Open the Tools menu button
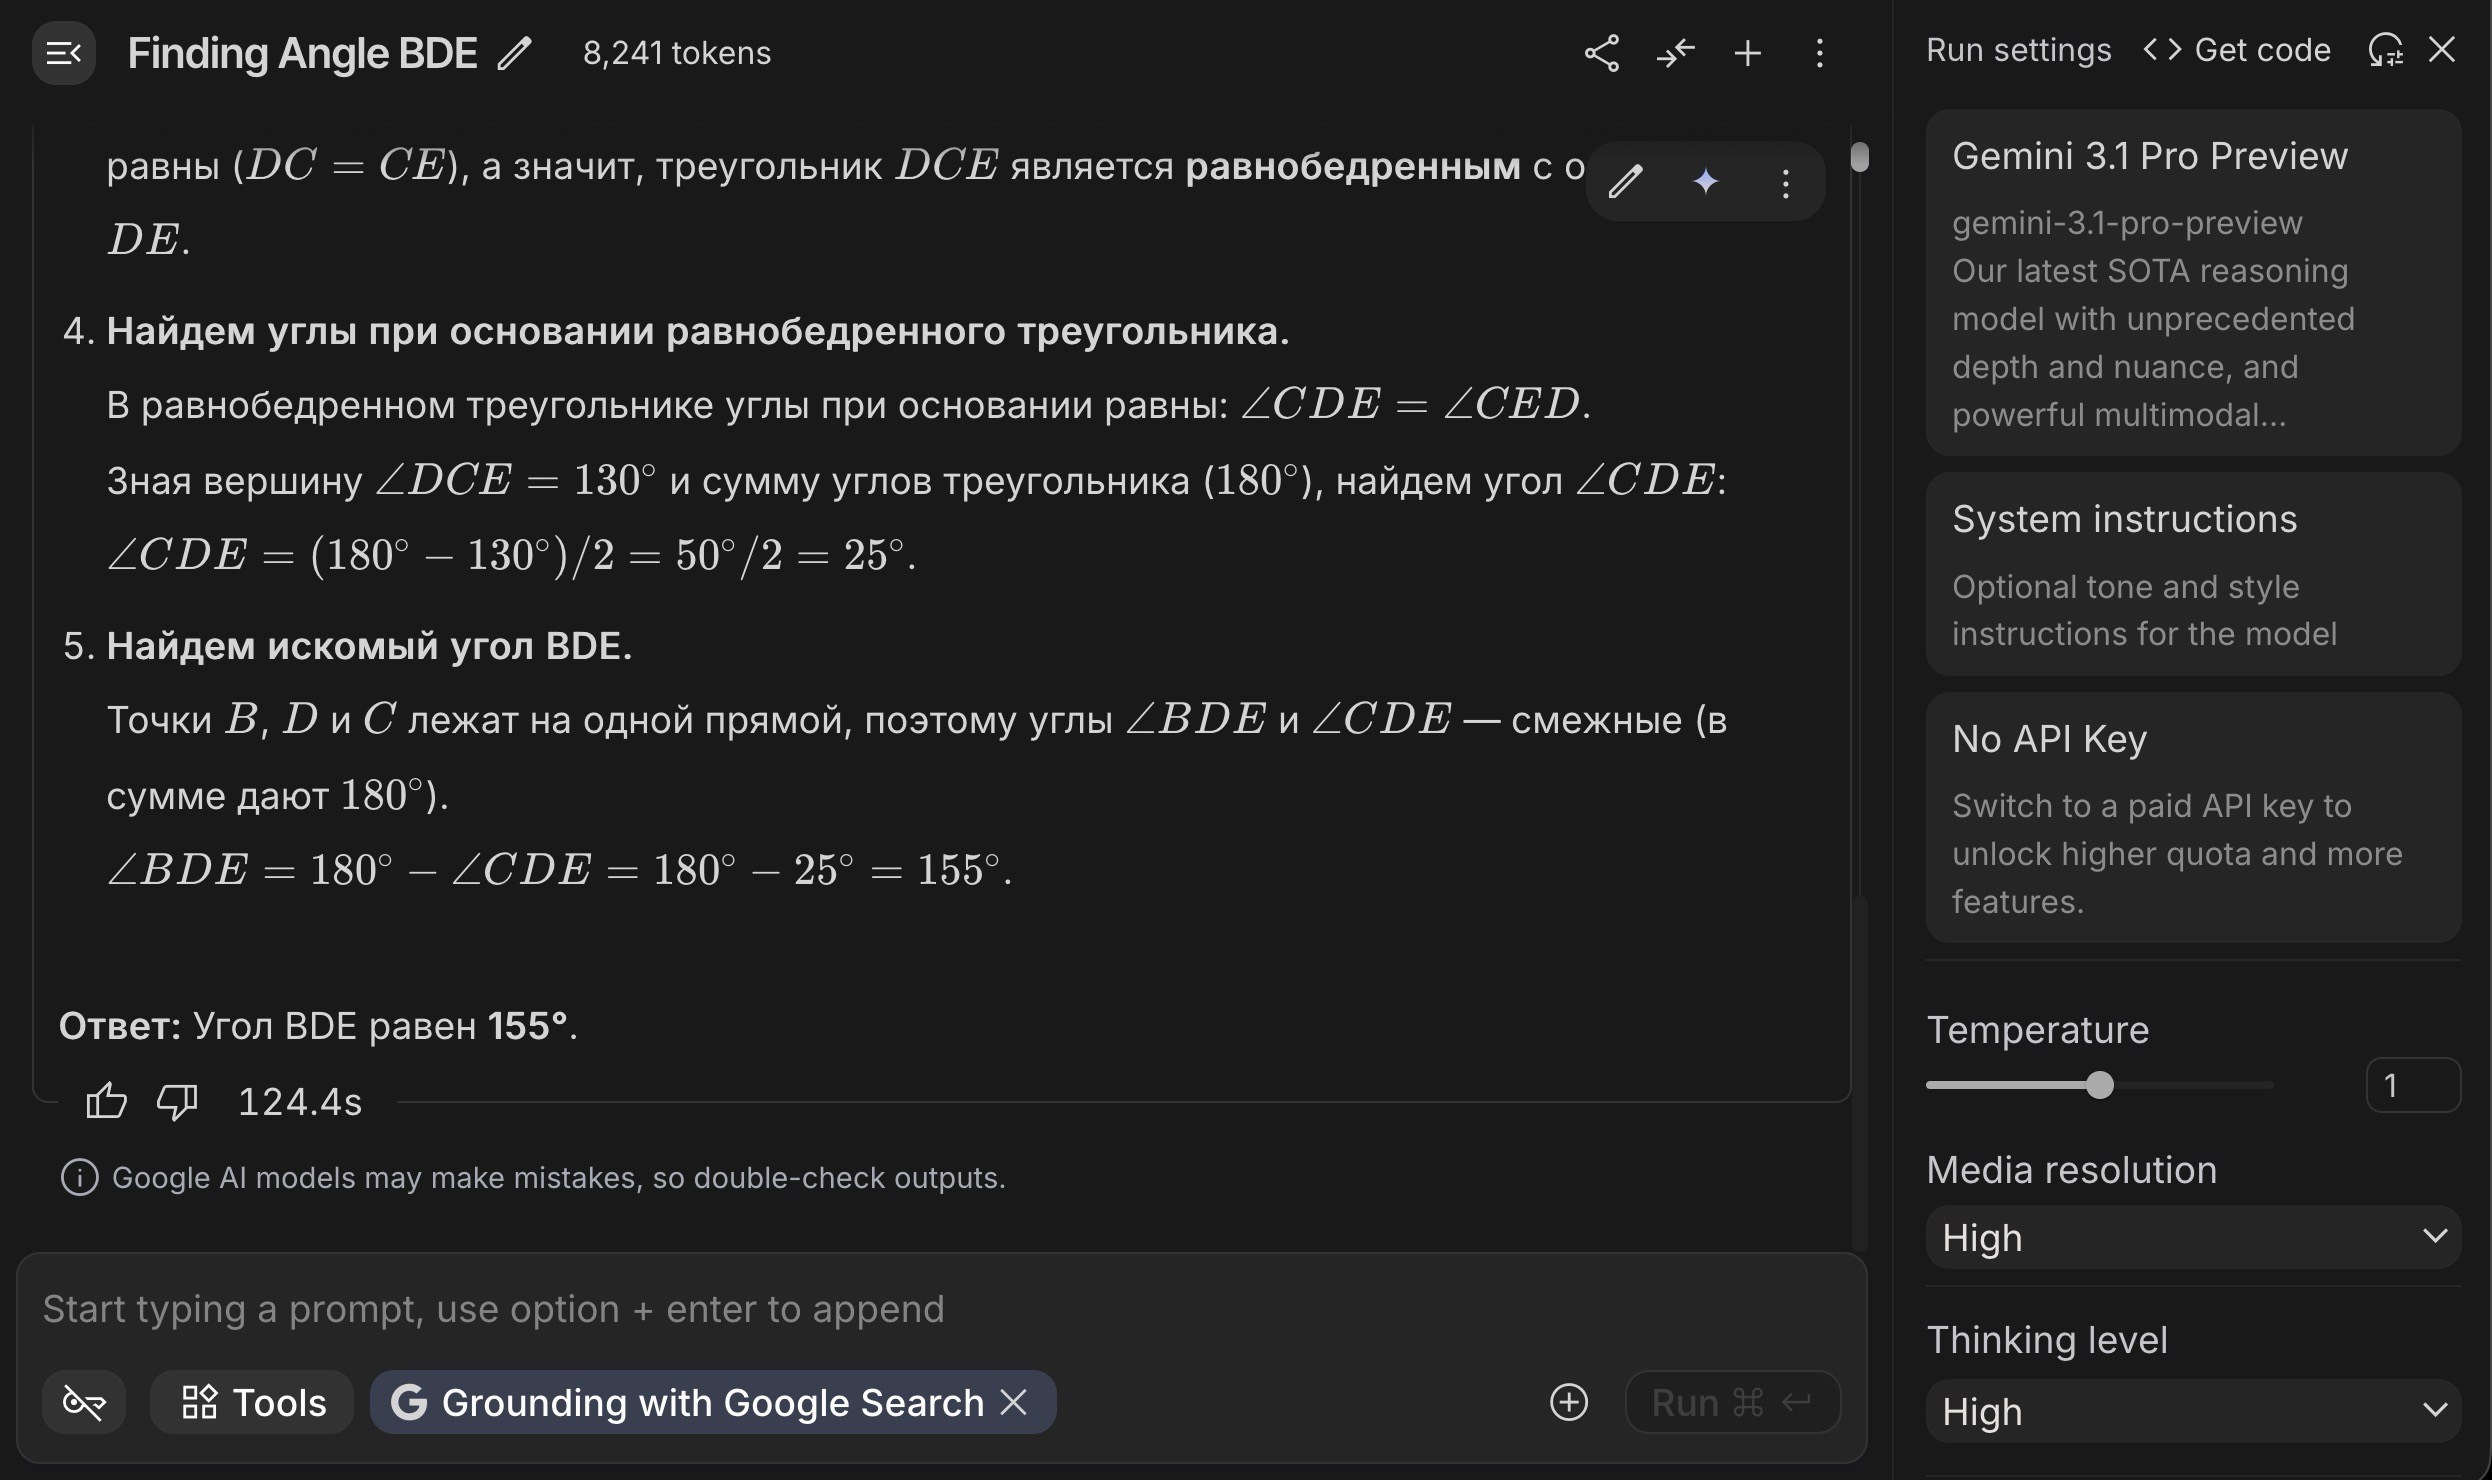2492x1480 pixels. tap(253, 1402)
